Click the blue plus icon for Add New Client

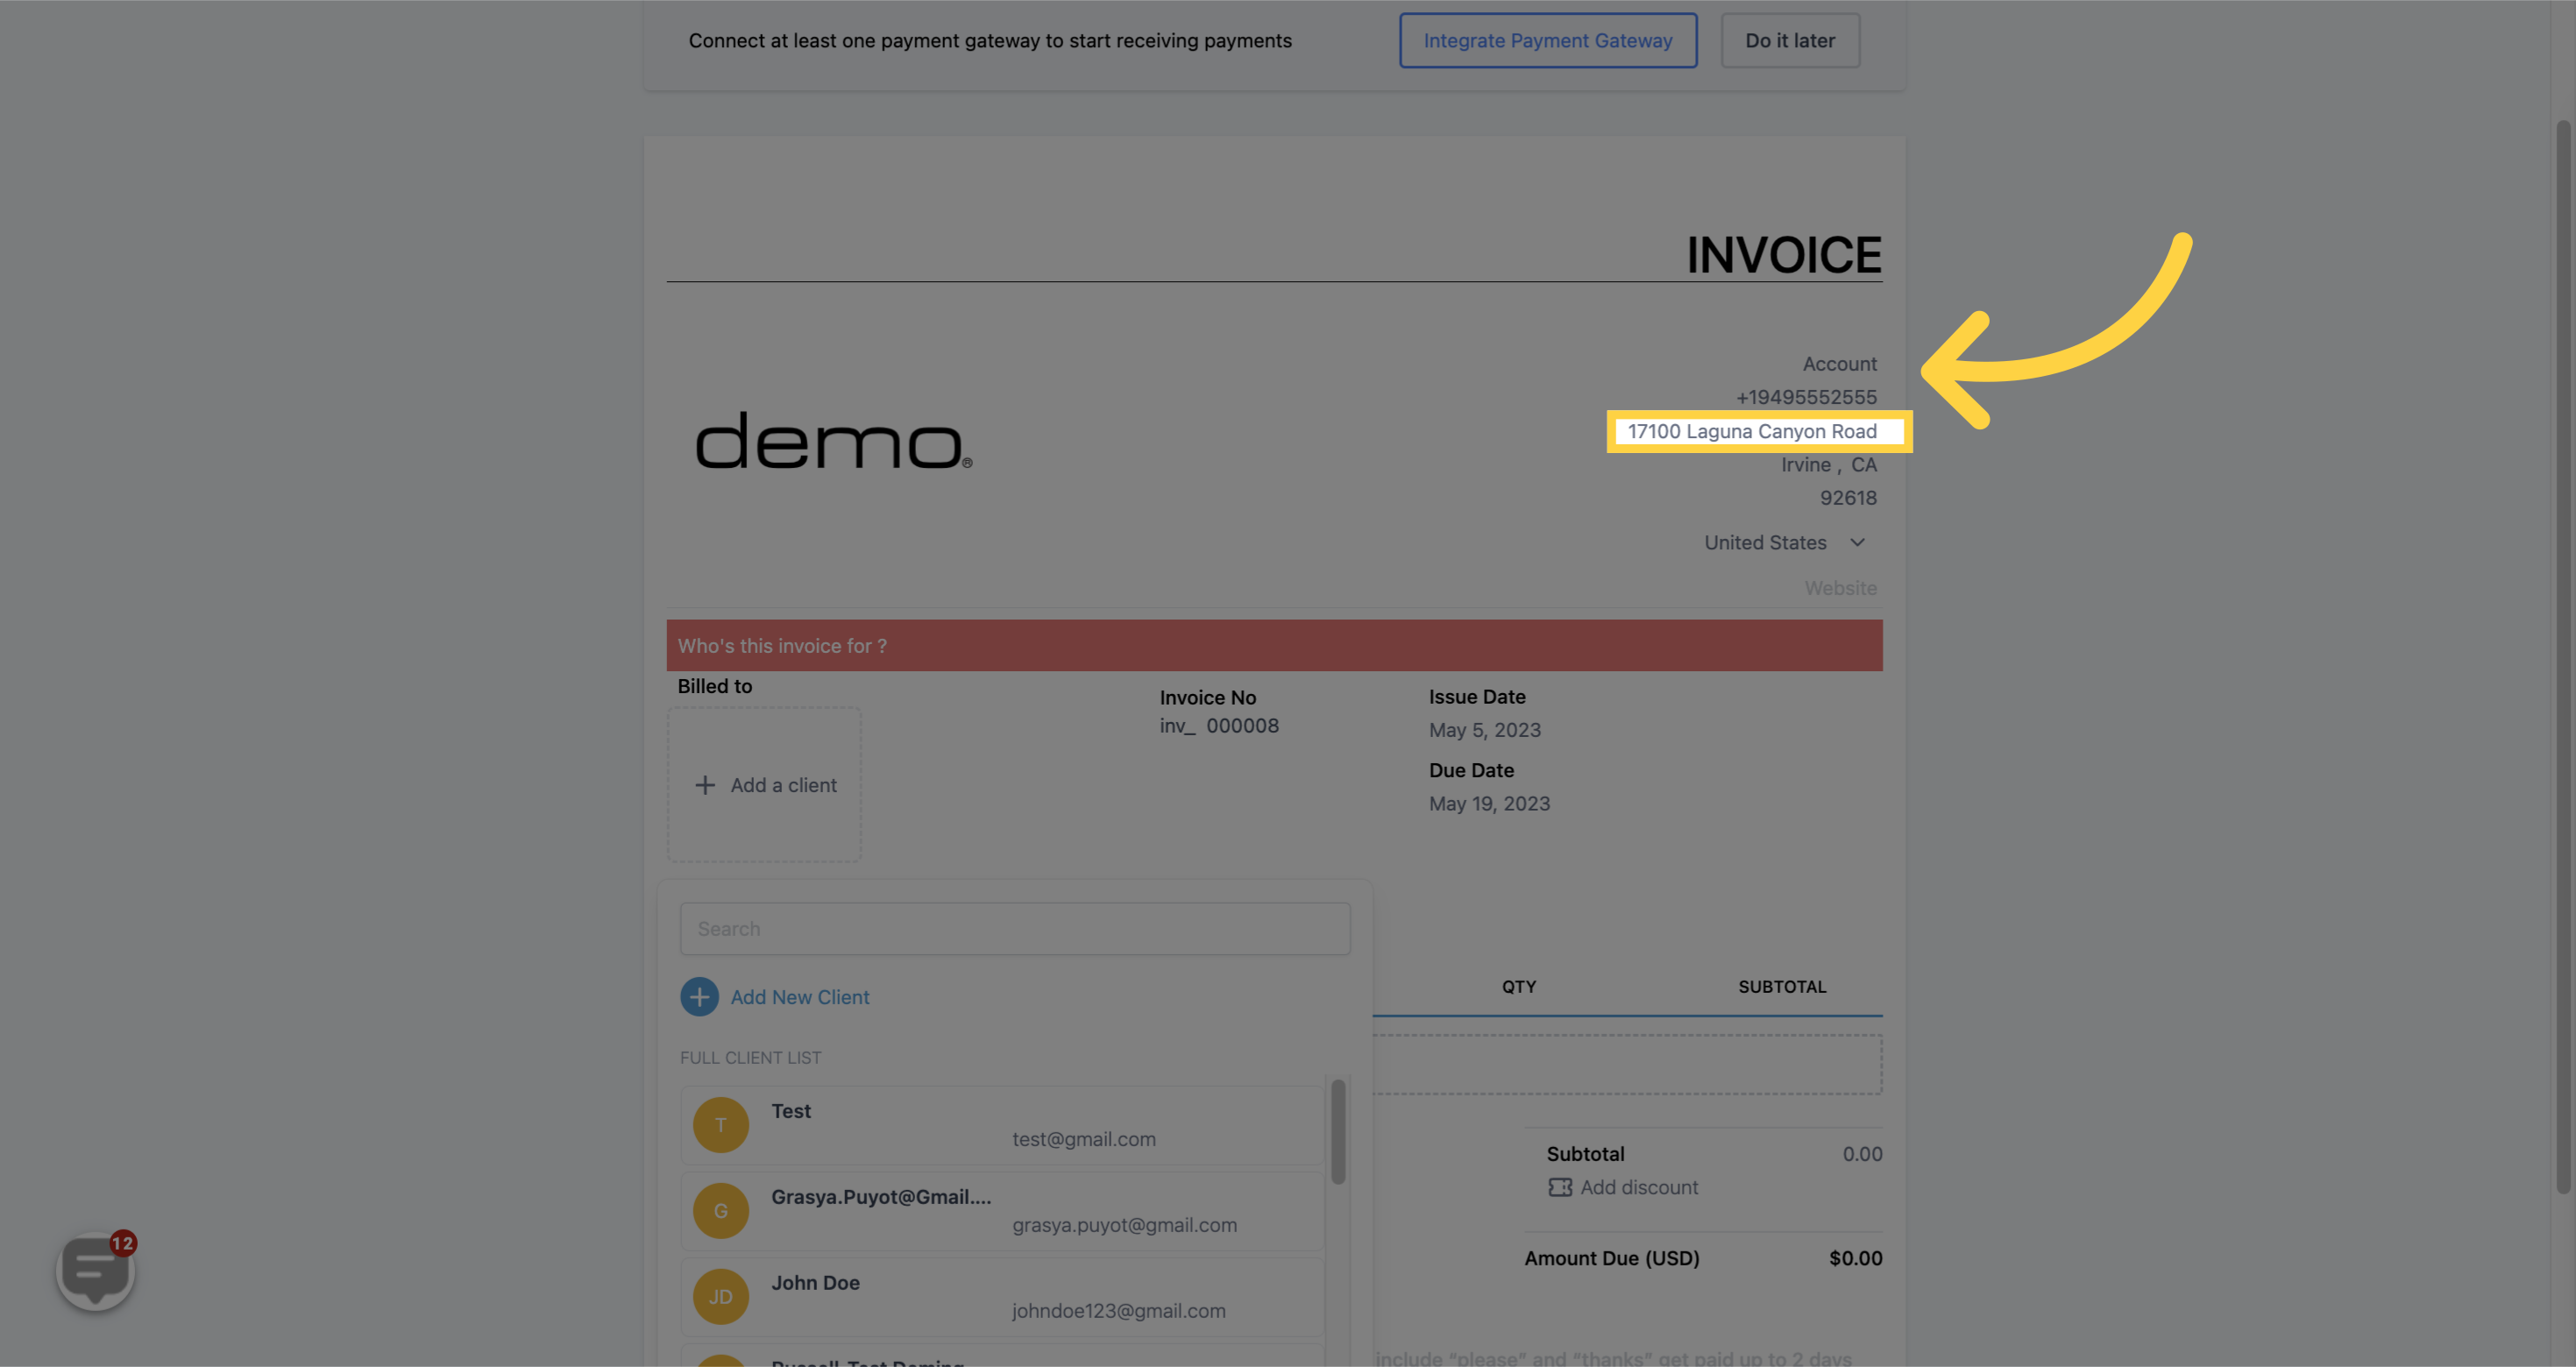(x=699, y=997)
